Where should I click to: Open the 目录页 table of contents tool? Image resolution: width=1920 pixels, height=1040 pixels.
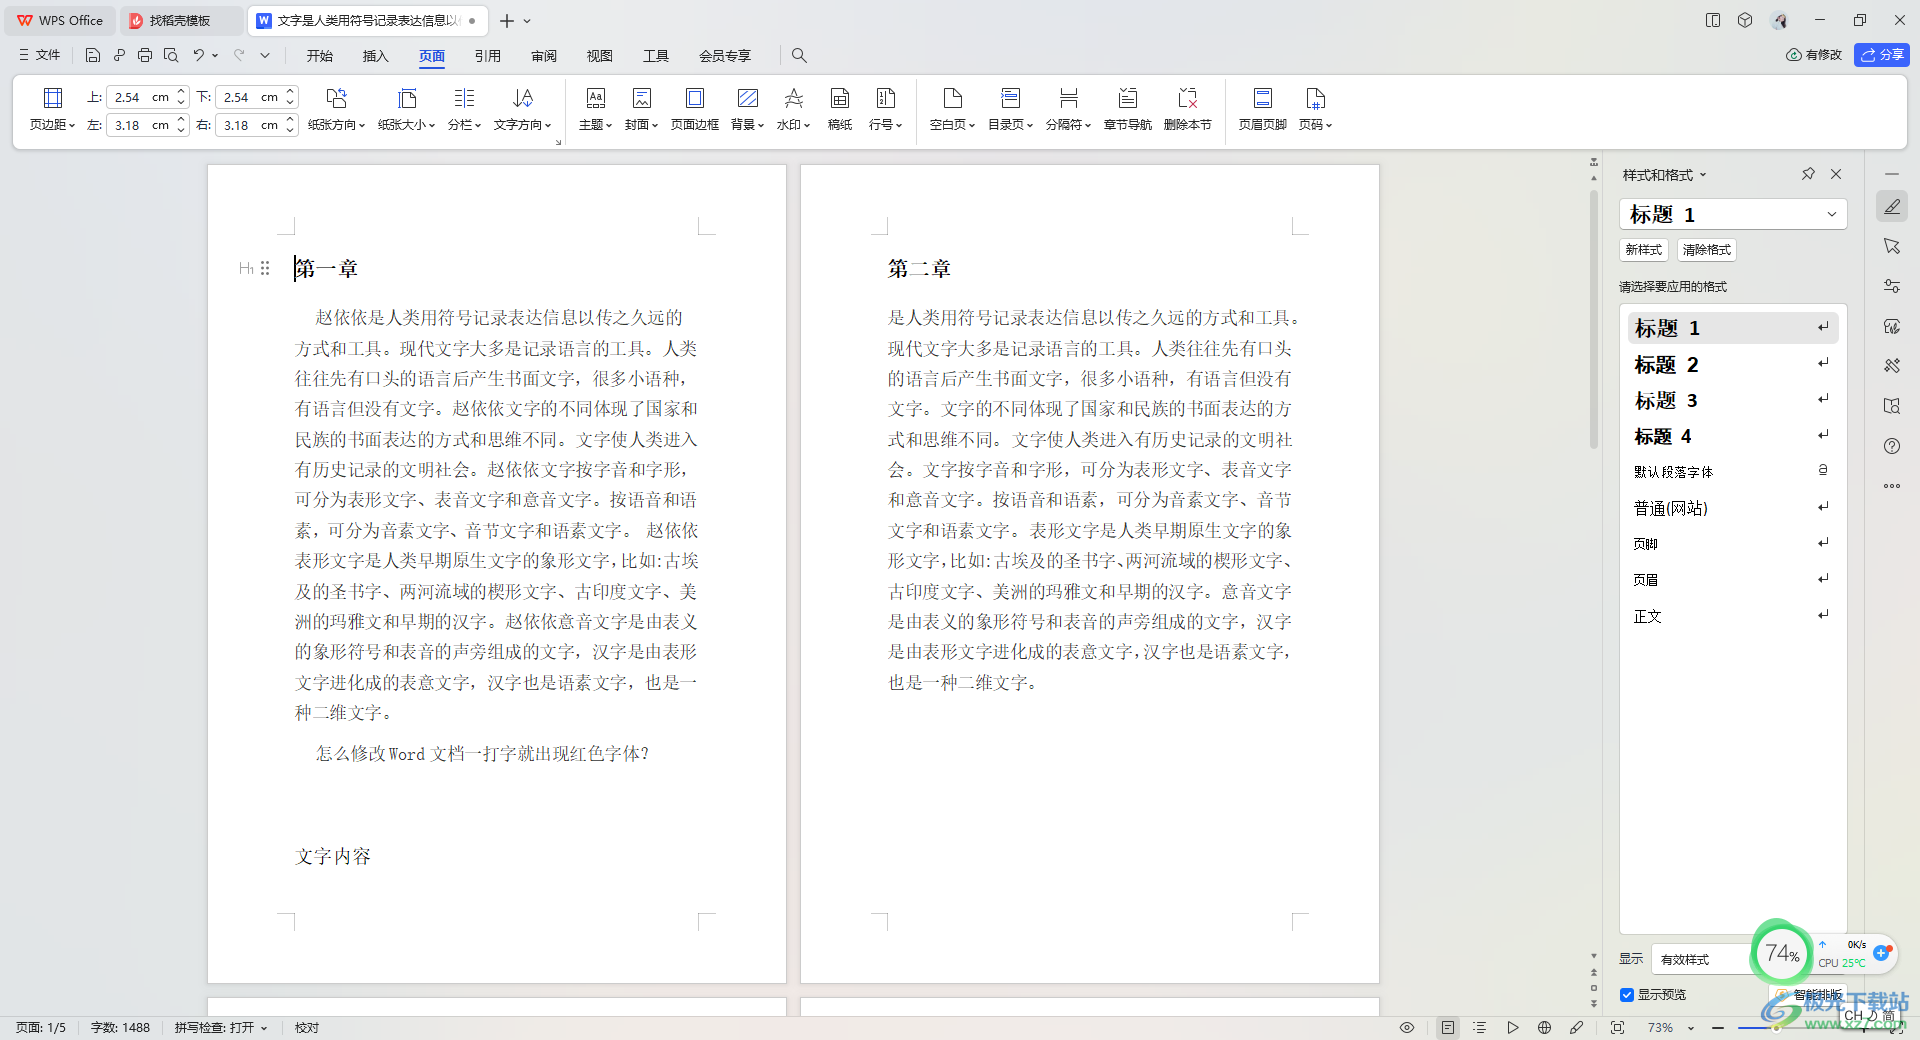tap(1010, 109)
